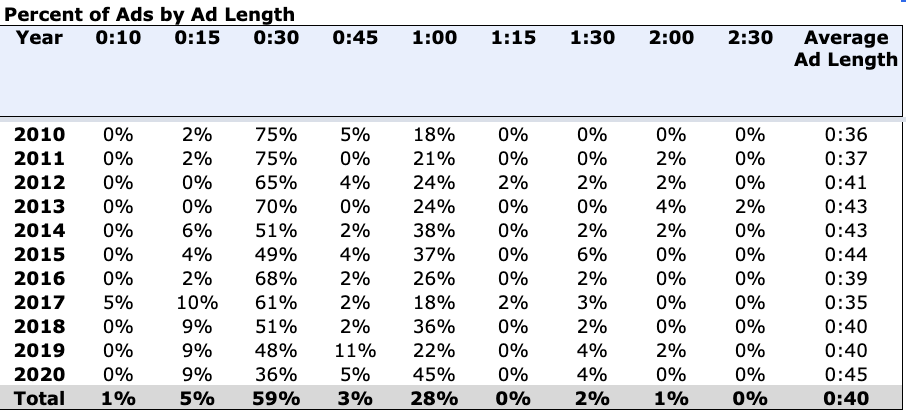Click the Percent of Ads by Ad Length title
This screenshot has width=906, height=415.
click(x=150, y=14)
